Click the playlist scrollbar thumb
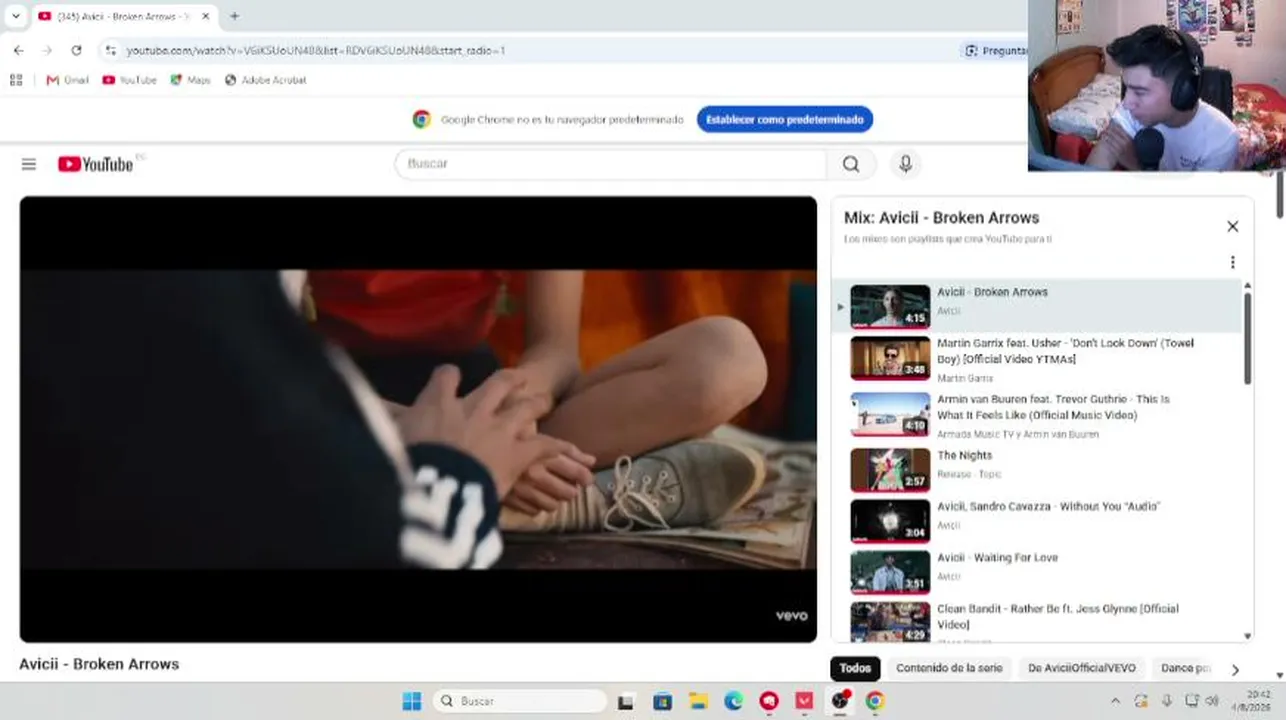 click(x=1247, y=337)
